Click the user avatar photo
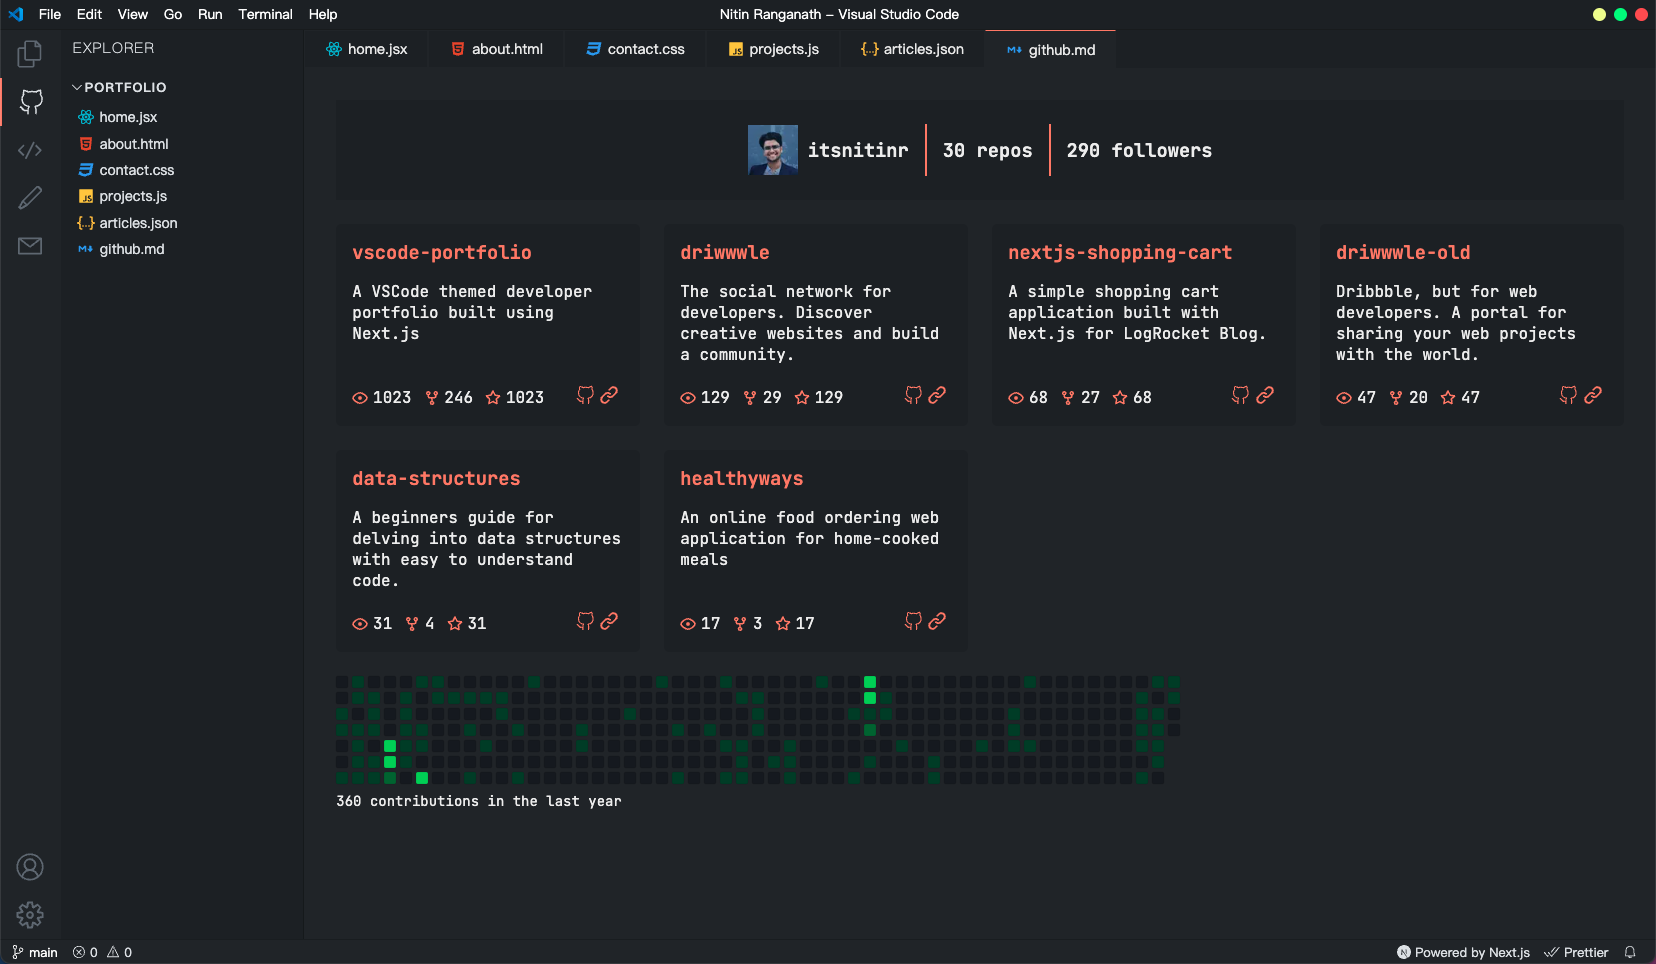This screenshot has width=1656, height=964. 773,150
